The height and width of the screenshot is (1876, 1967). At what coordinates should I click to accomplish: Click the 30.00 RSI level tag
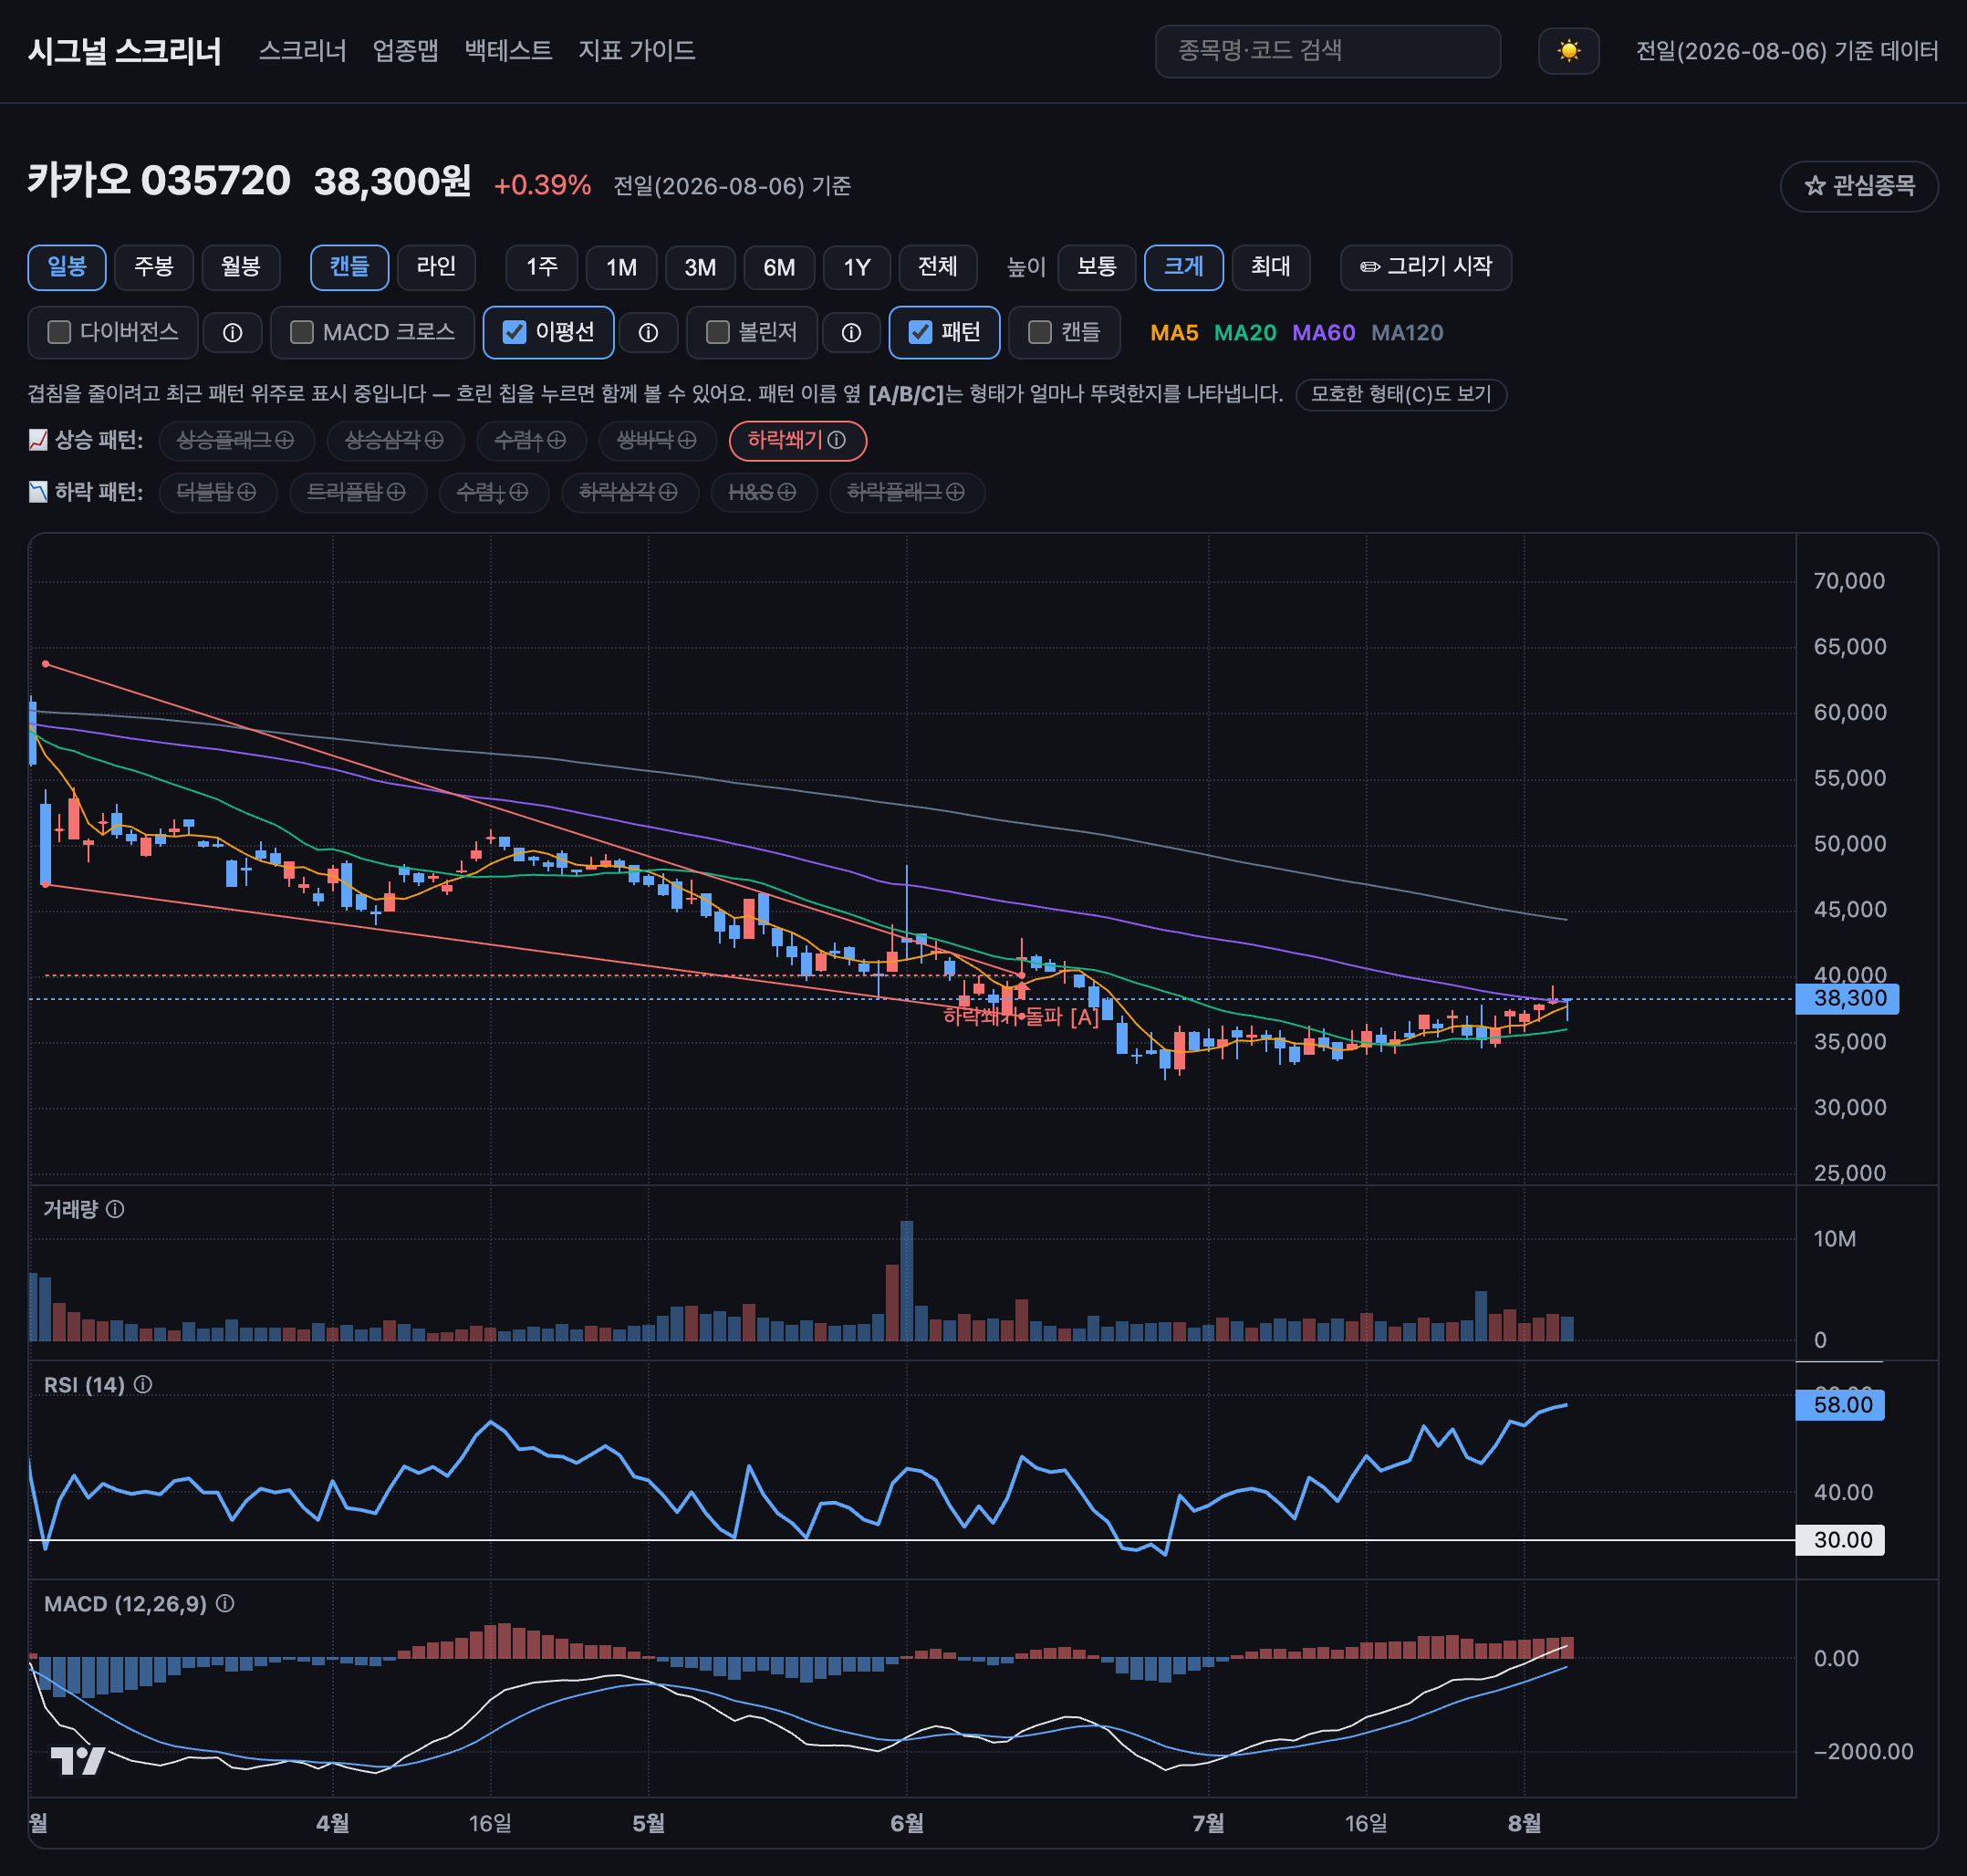[1840, 1540]
